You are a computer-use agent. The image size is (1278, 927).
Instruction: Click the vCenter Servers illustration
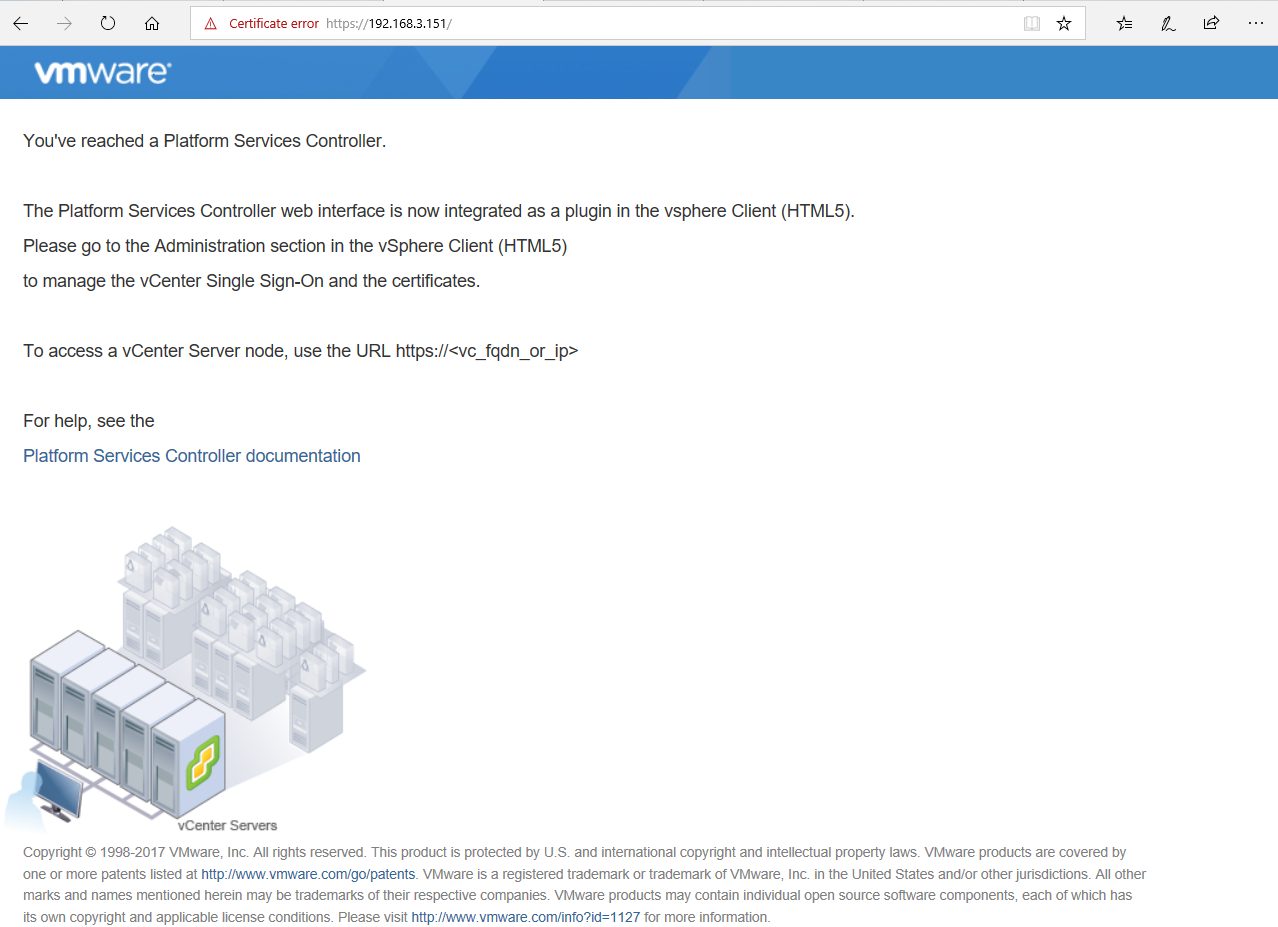[185, 677]
